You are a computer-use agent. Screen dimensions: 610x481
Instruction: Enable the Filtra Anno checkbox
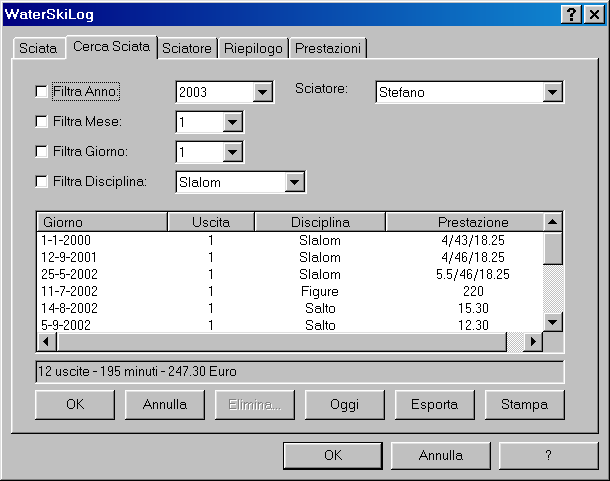point(41,91)
